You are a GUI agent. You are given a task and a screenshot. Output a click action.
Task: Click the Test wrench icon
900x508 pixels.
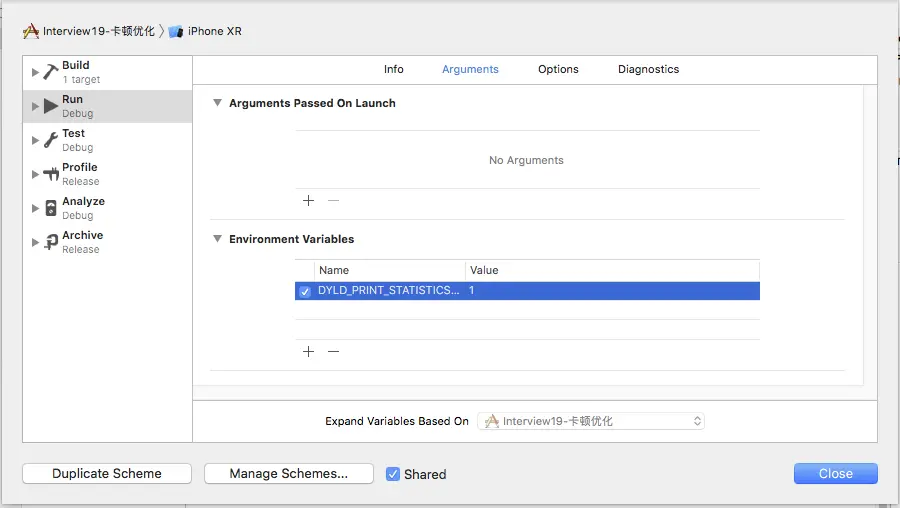click(51, 139)
